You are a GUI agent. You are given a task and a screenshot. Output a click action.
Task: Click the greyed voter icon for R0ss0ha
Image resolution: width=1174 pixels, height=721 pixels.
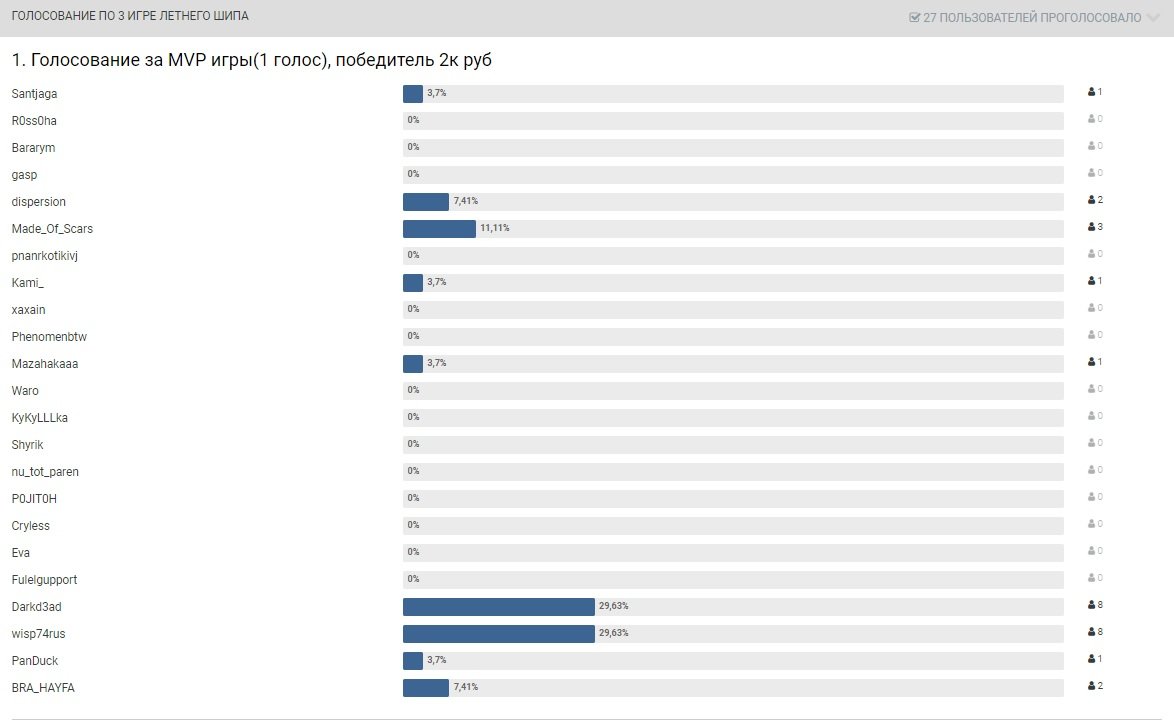[x=1092, y=119]
